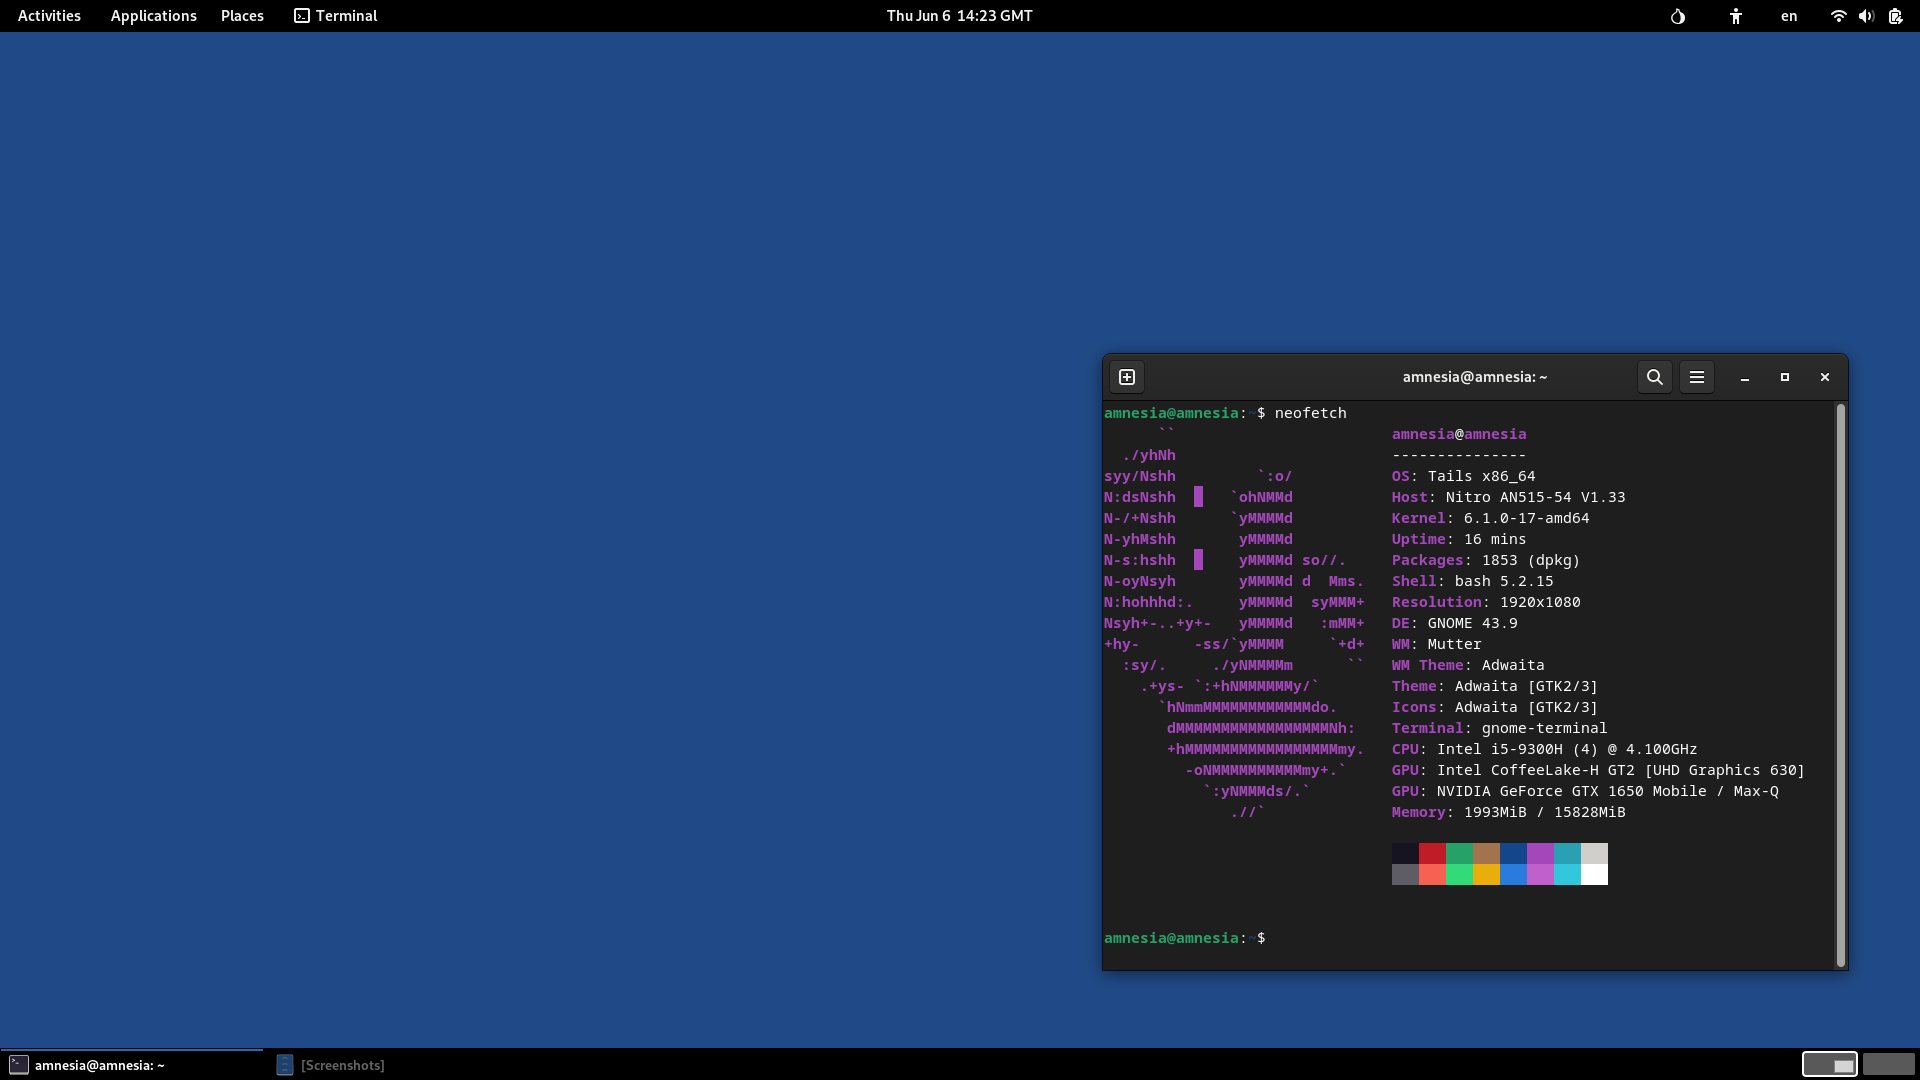Open the Tor onion status icon
This screenshot has width=1920, height=1080.
[x=1678, y=16]
